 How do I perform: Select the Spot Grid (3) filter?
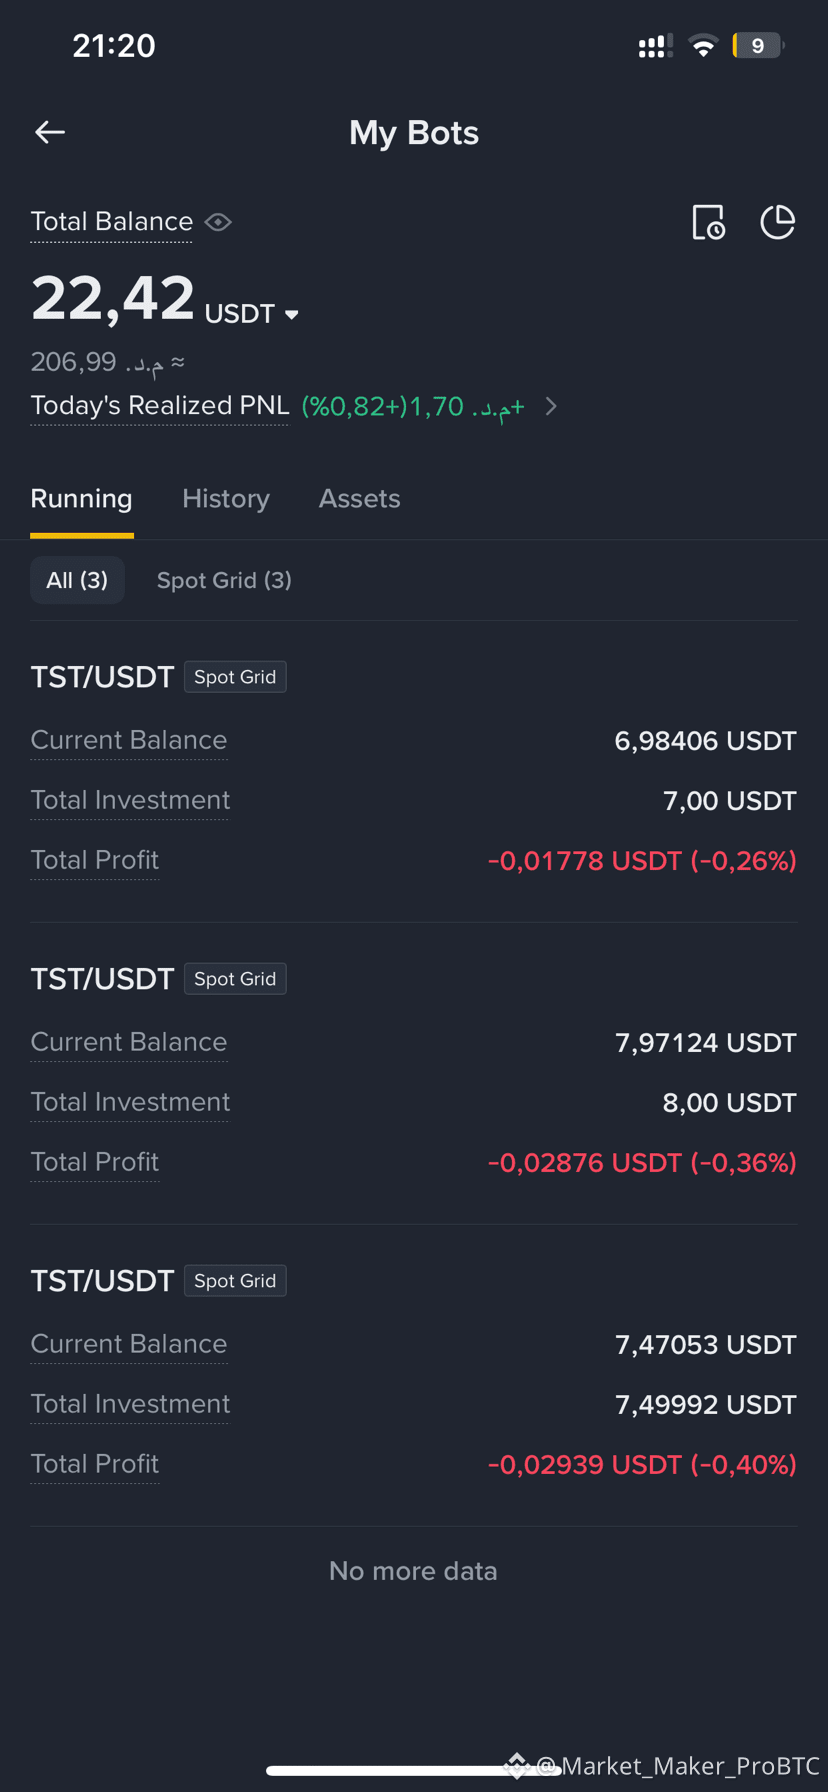click(224, 580)
